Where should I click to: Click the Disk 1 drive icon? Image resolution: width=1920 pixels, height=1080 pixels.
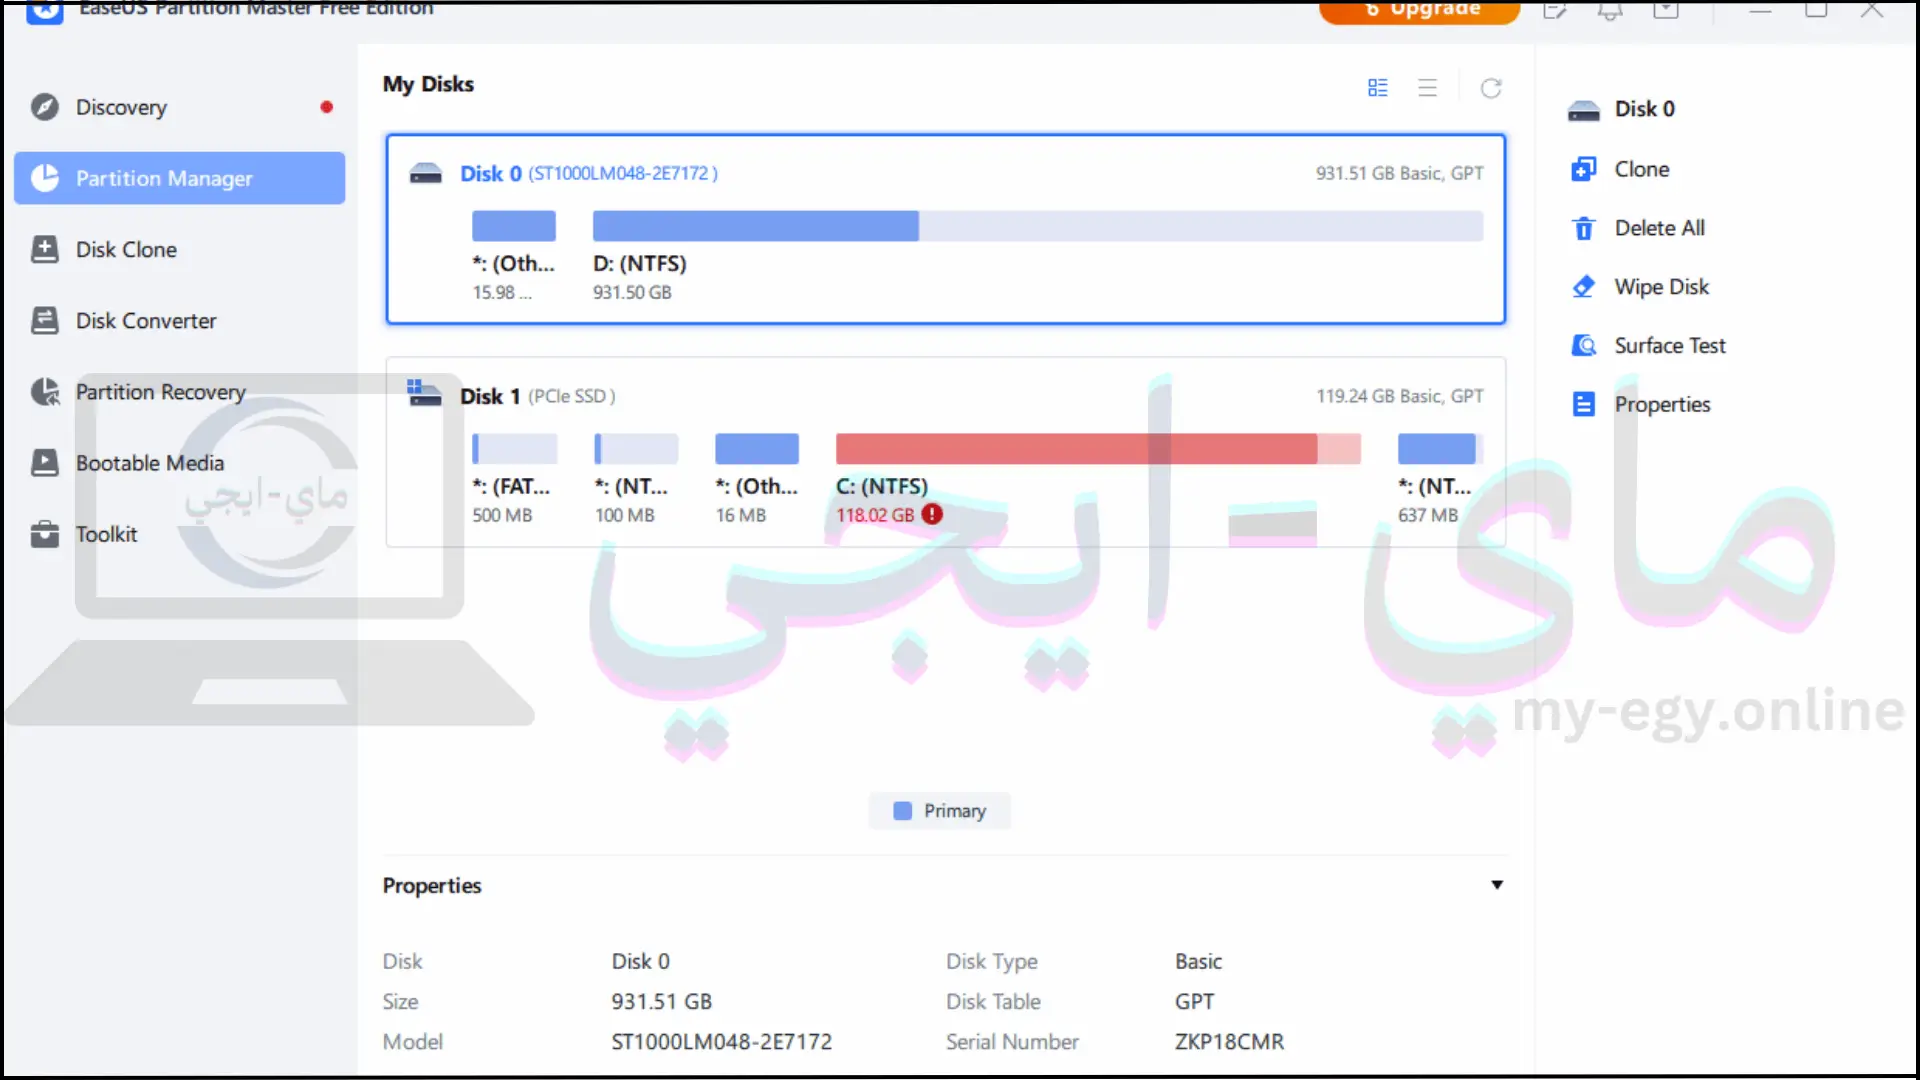click(x=424, y=393)
